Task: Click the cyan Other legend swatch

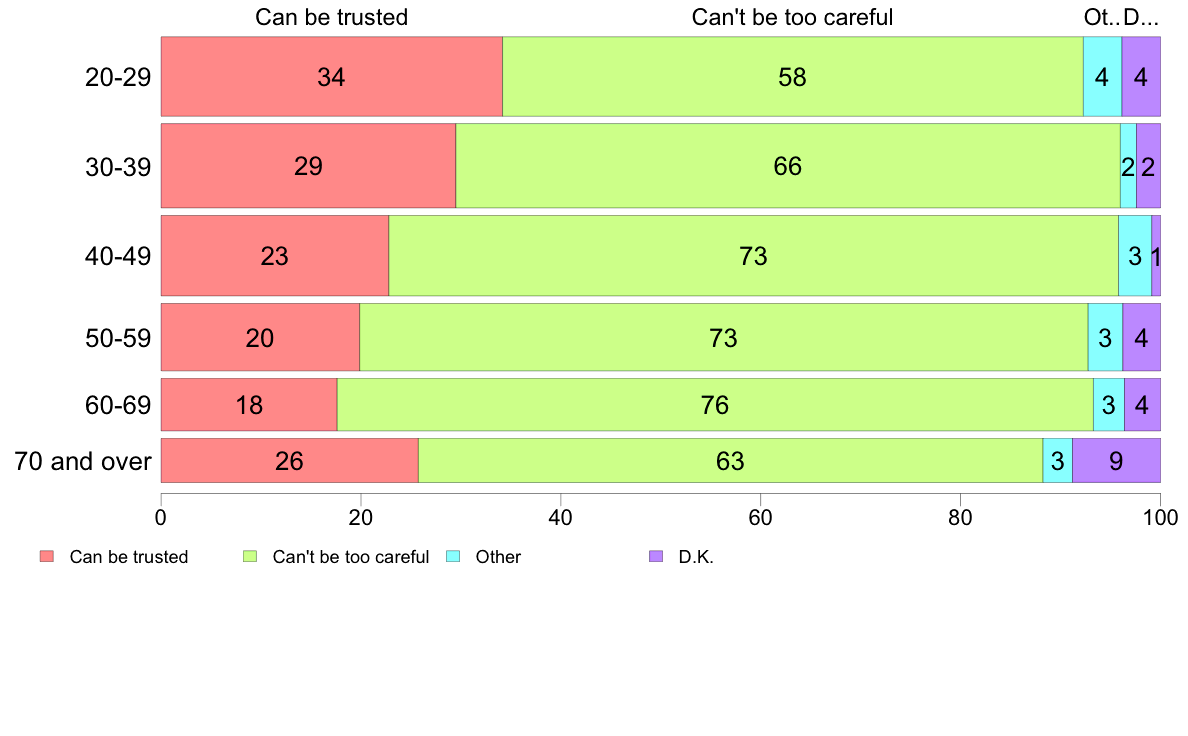Action: click(453, 556)
